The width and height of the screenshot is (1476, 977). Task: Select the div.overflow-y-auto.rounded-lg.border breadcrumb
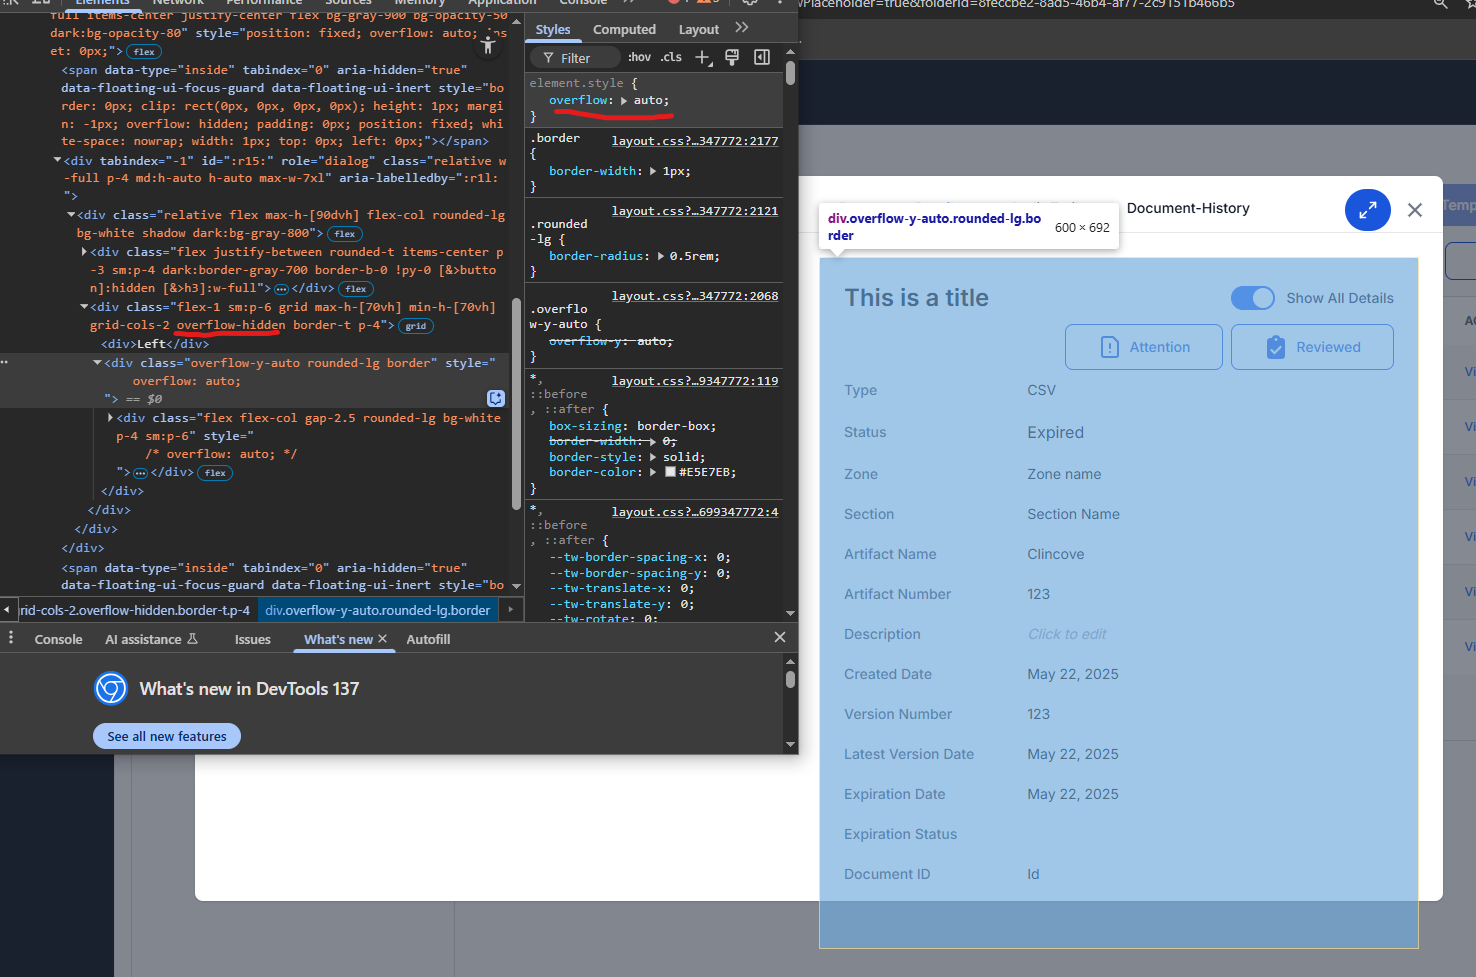(378, 610)
